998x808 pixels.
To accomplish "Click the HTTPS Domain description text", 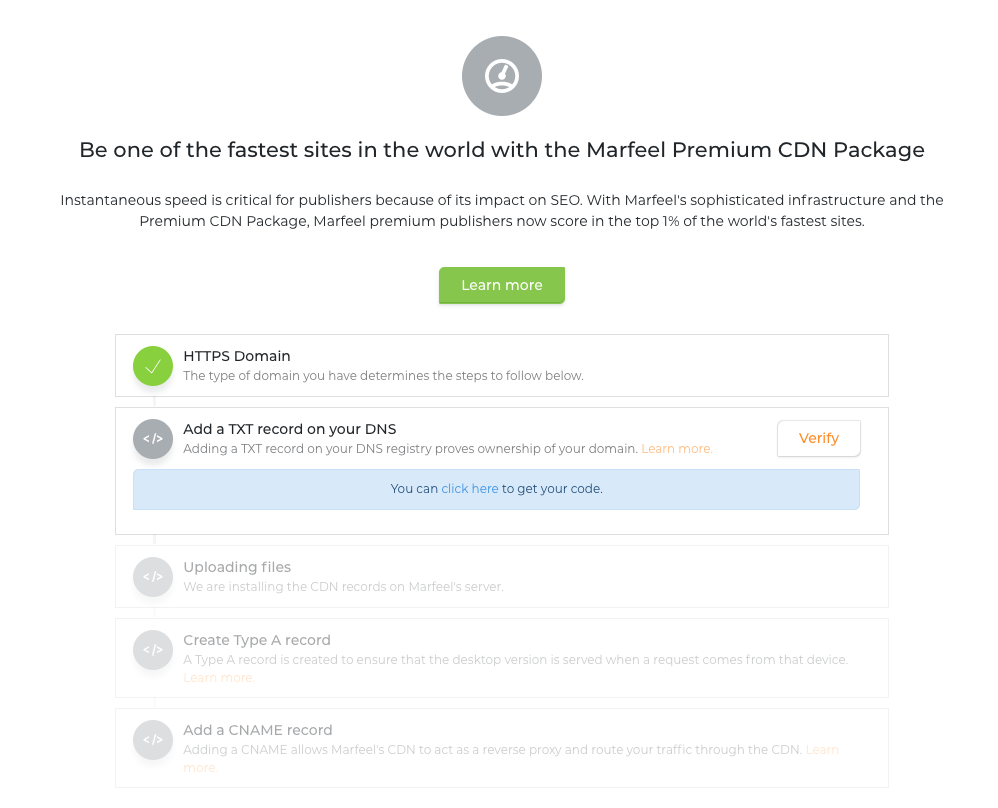I will pyautogui.click(x=383, y=376).
